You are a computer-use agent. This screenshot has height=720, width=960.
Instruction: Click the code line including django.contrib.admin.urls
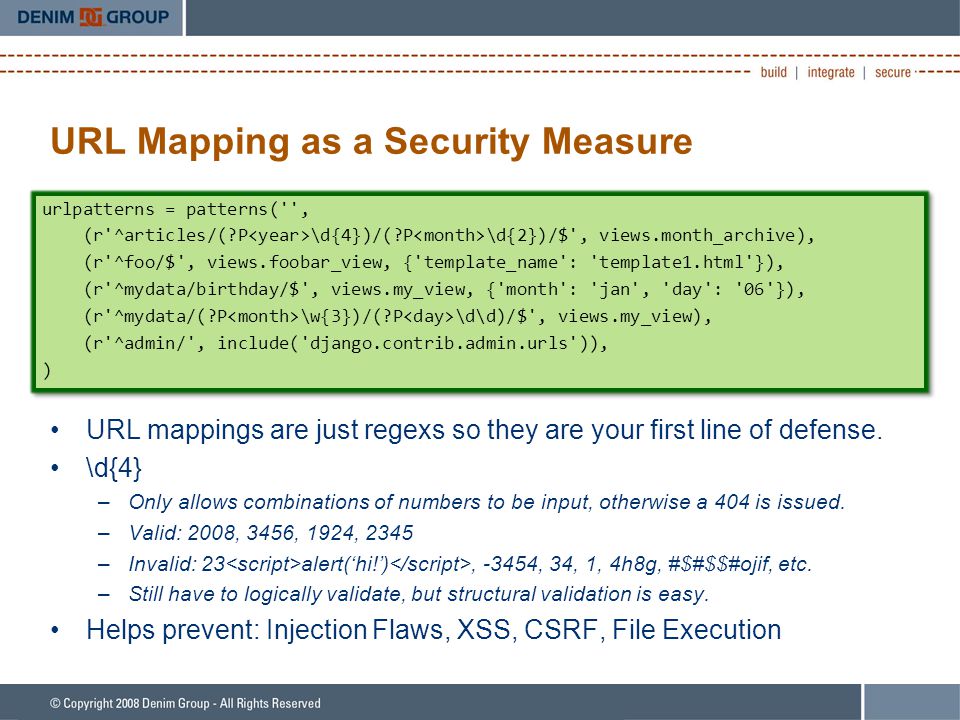[x=346, y=343]
